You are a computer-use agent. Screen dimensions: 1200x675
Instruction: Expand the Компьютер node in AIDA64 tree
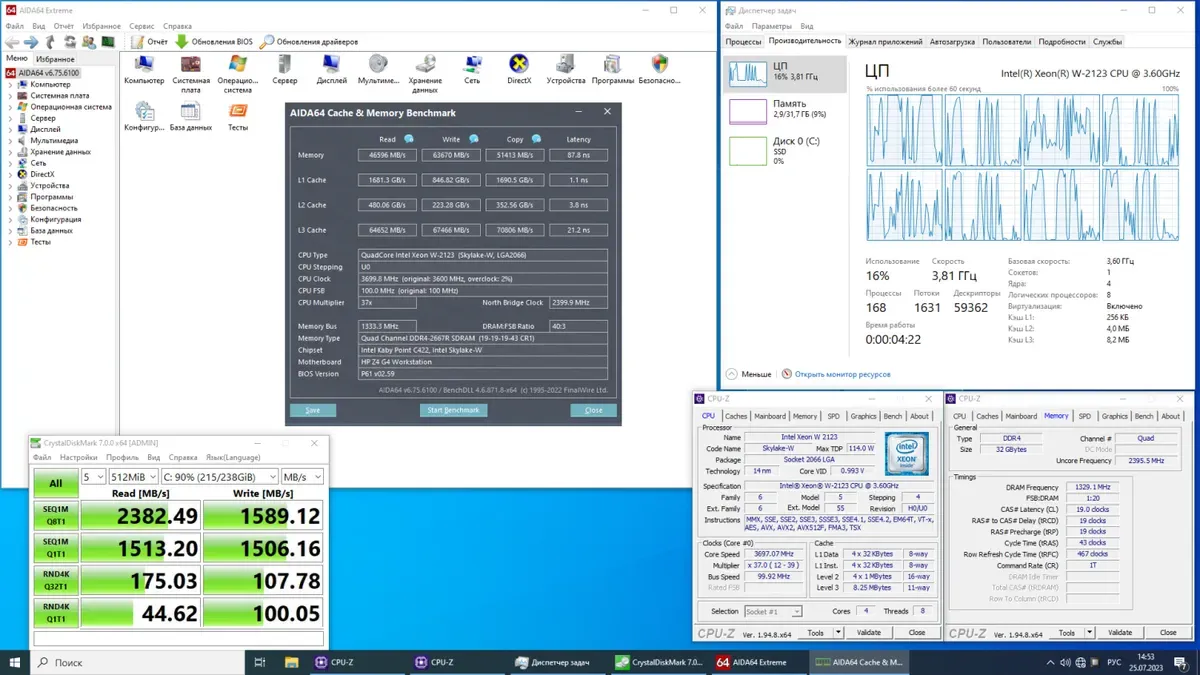10,85
